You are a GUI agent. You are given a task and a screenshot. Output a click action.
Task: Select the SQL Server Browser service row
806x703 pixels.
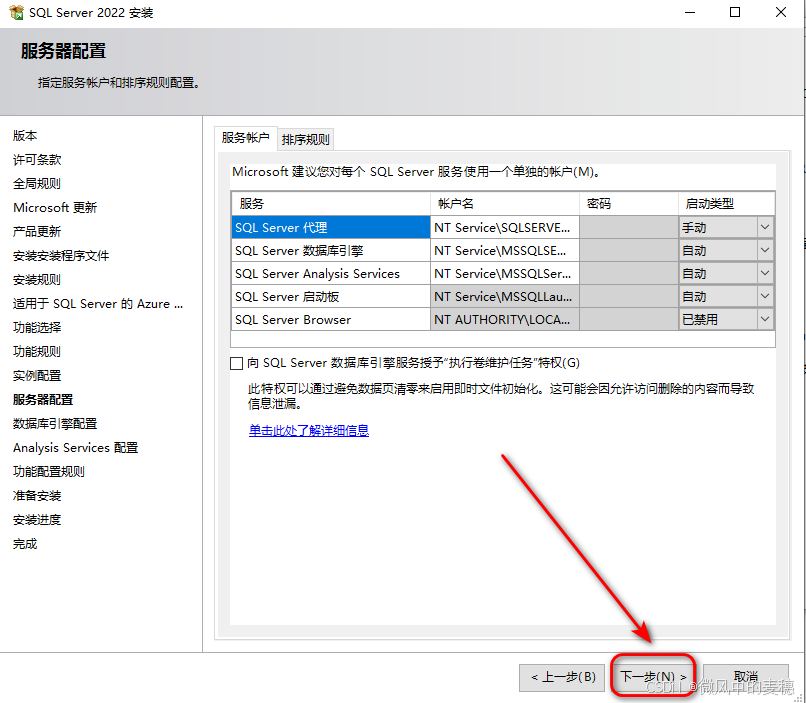(x=331, y=319)
